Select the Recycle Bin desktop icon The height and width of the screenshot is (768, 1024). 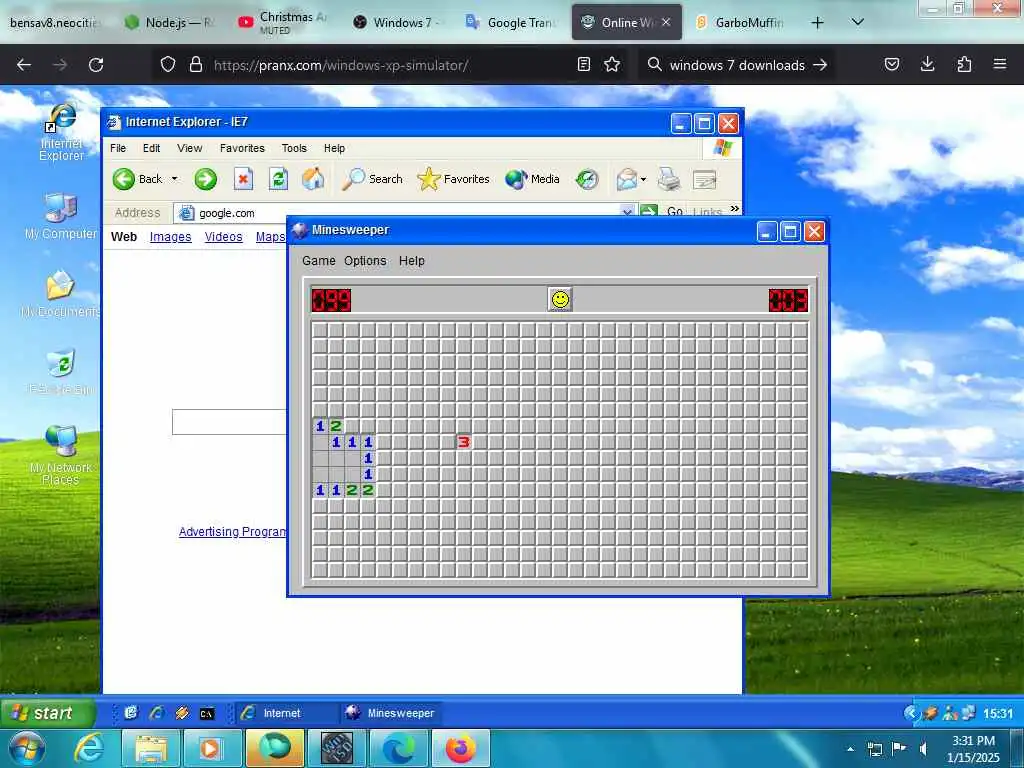61,372
